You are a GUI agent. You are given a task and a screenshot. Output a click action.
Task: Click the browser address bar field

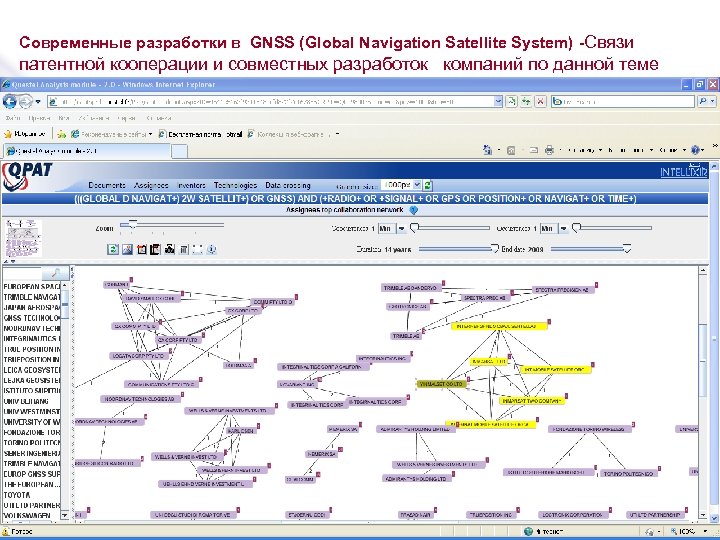point(270,101)
